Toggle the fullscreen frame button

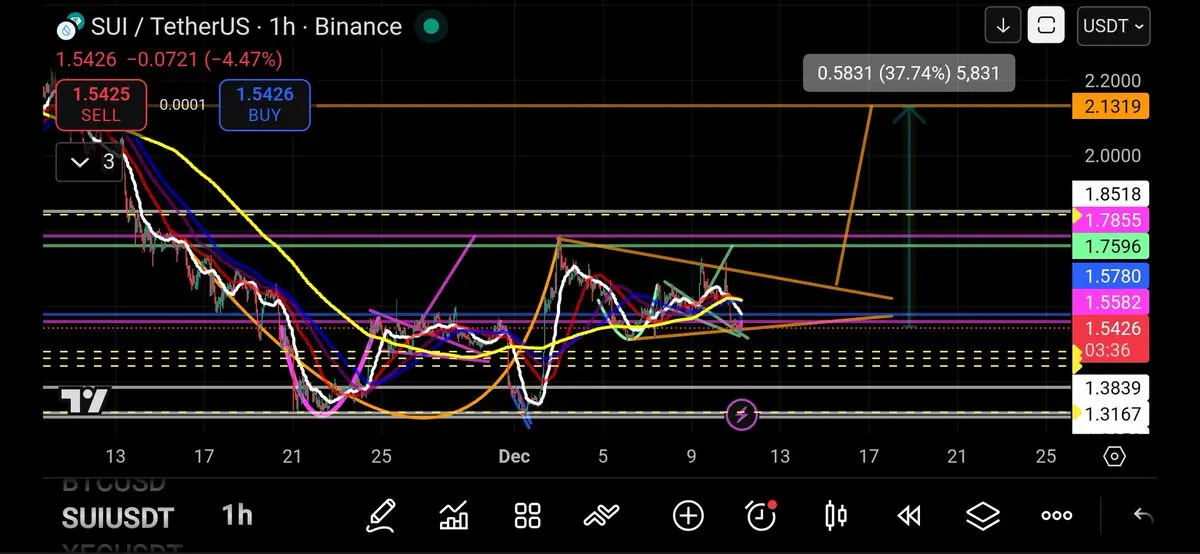pyautogui.click(x=1046, y=26)
